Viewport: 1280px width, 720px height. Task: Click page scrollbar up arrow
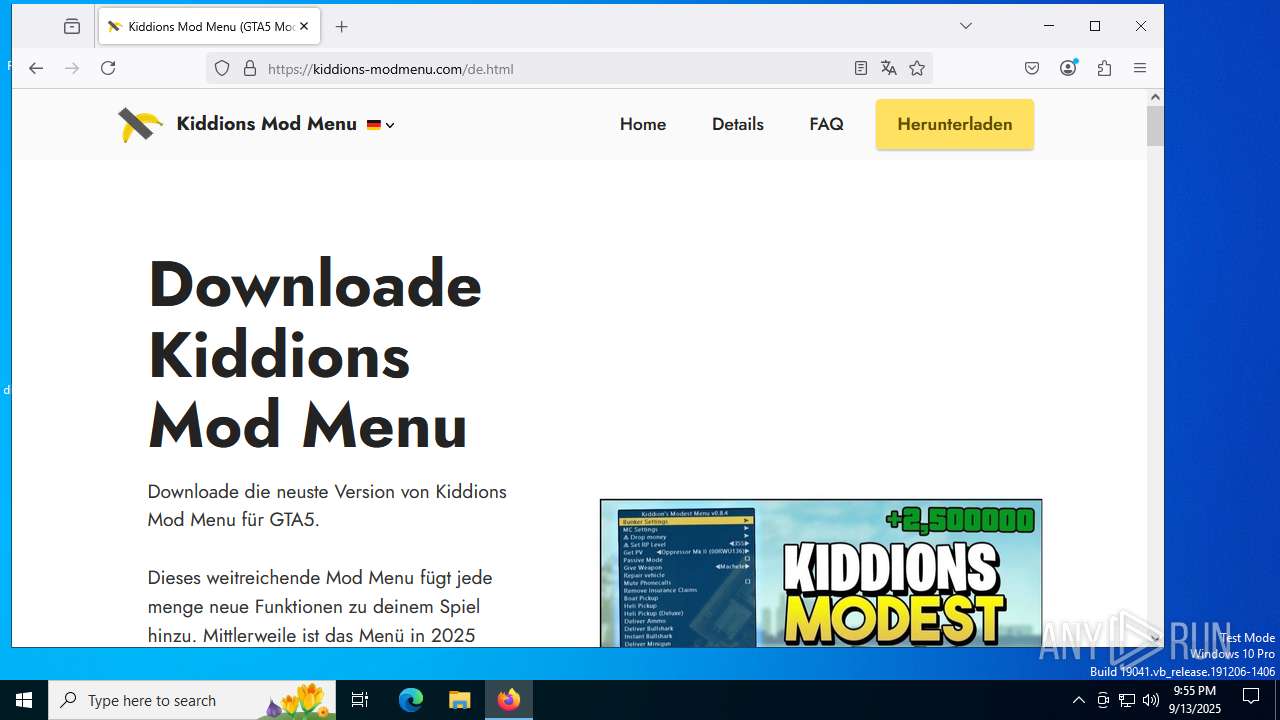point(1155,97)
